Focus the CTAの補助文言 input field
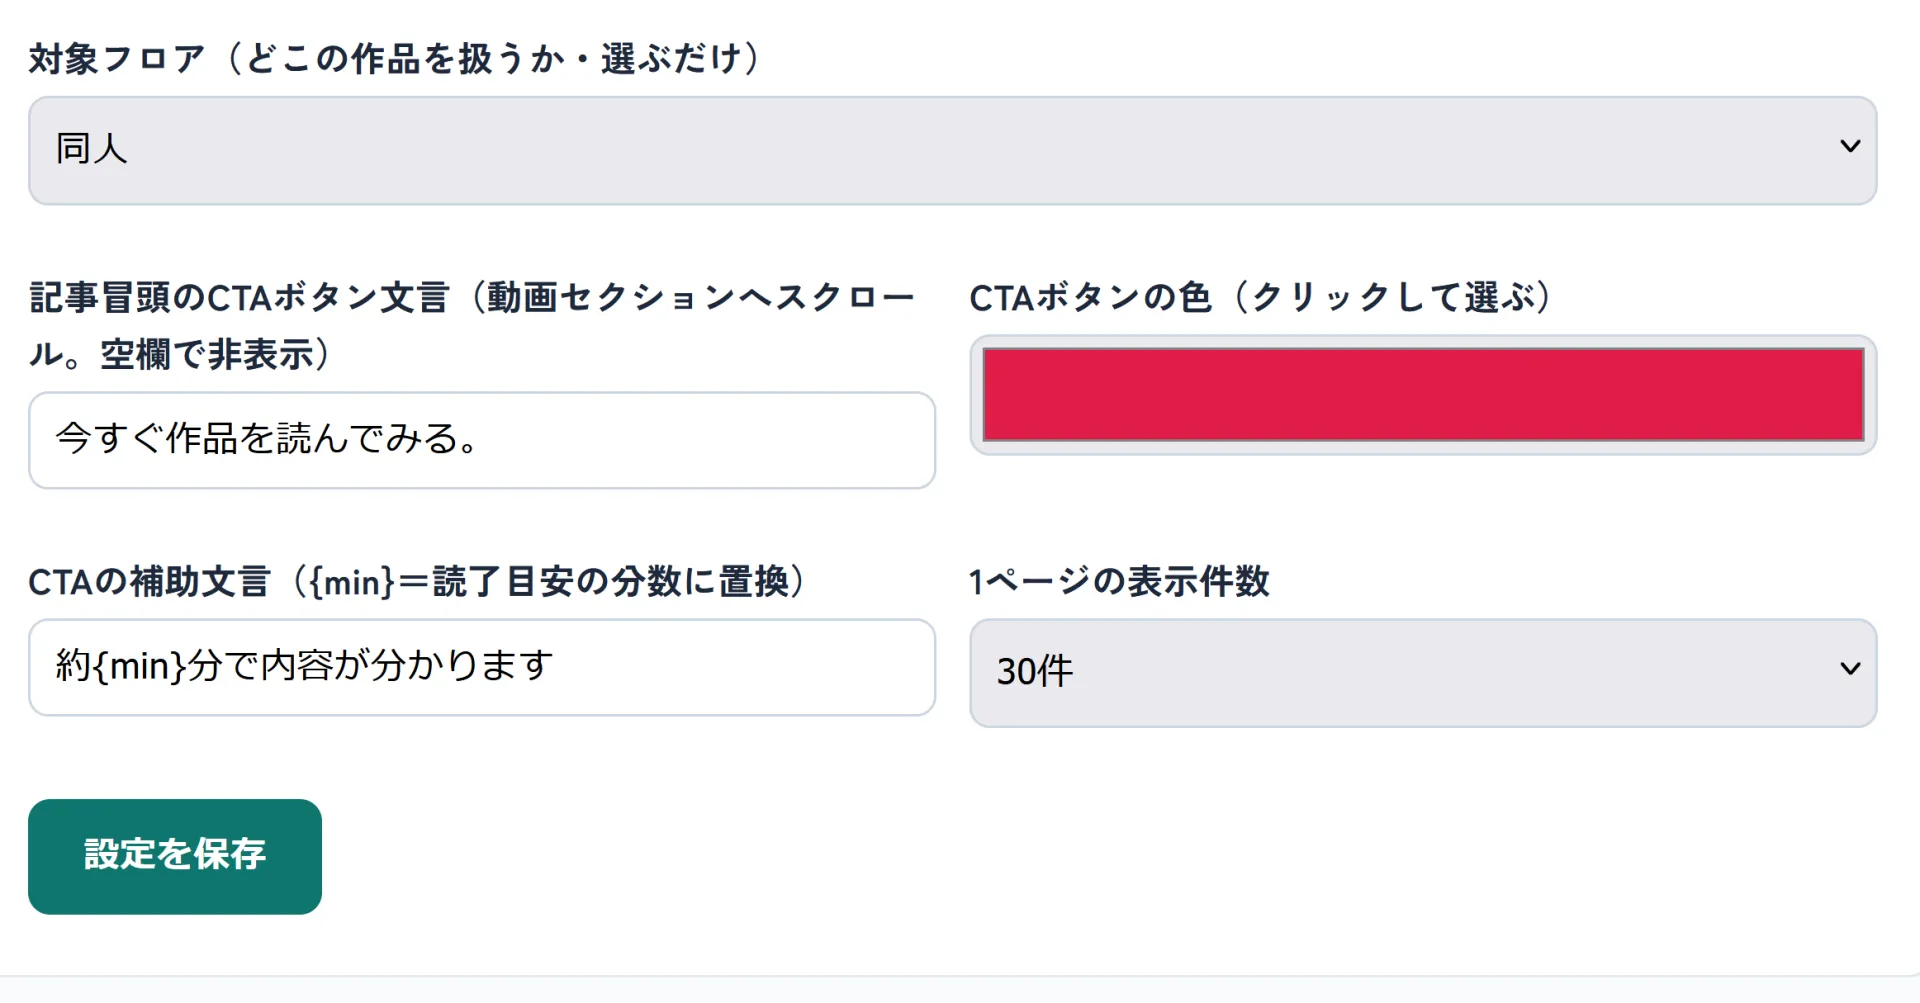The height and width of the screenshot is (1003, 1920). [482, 667]
